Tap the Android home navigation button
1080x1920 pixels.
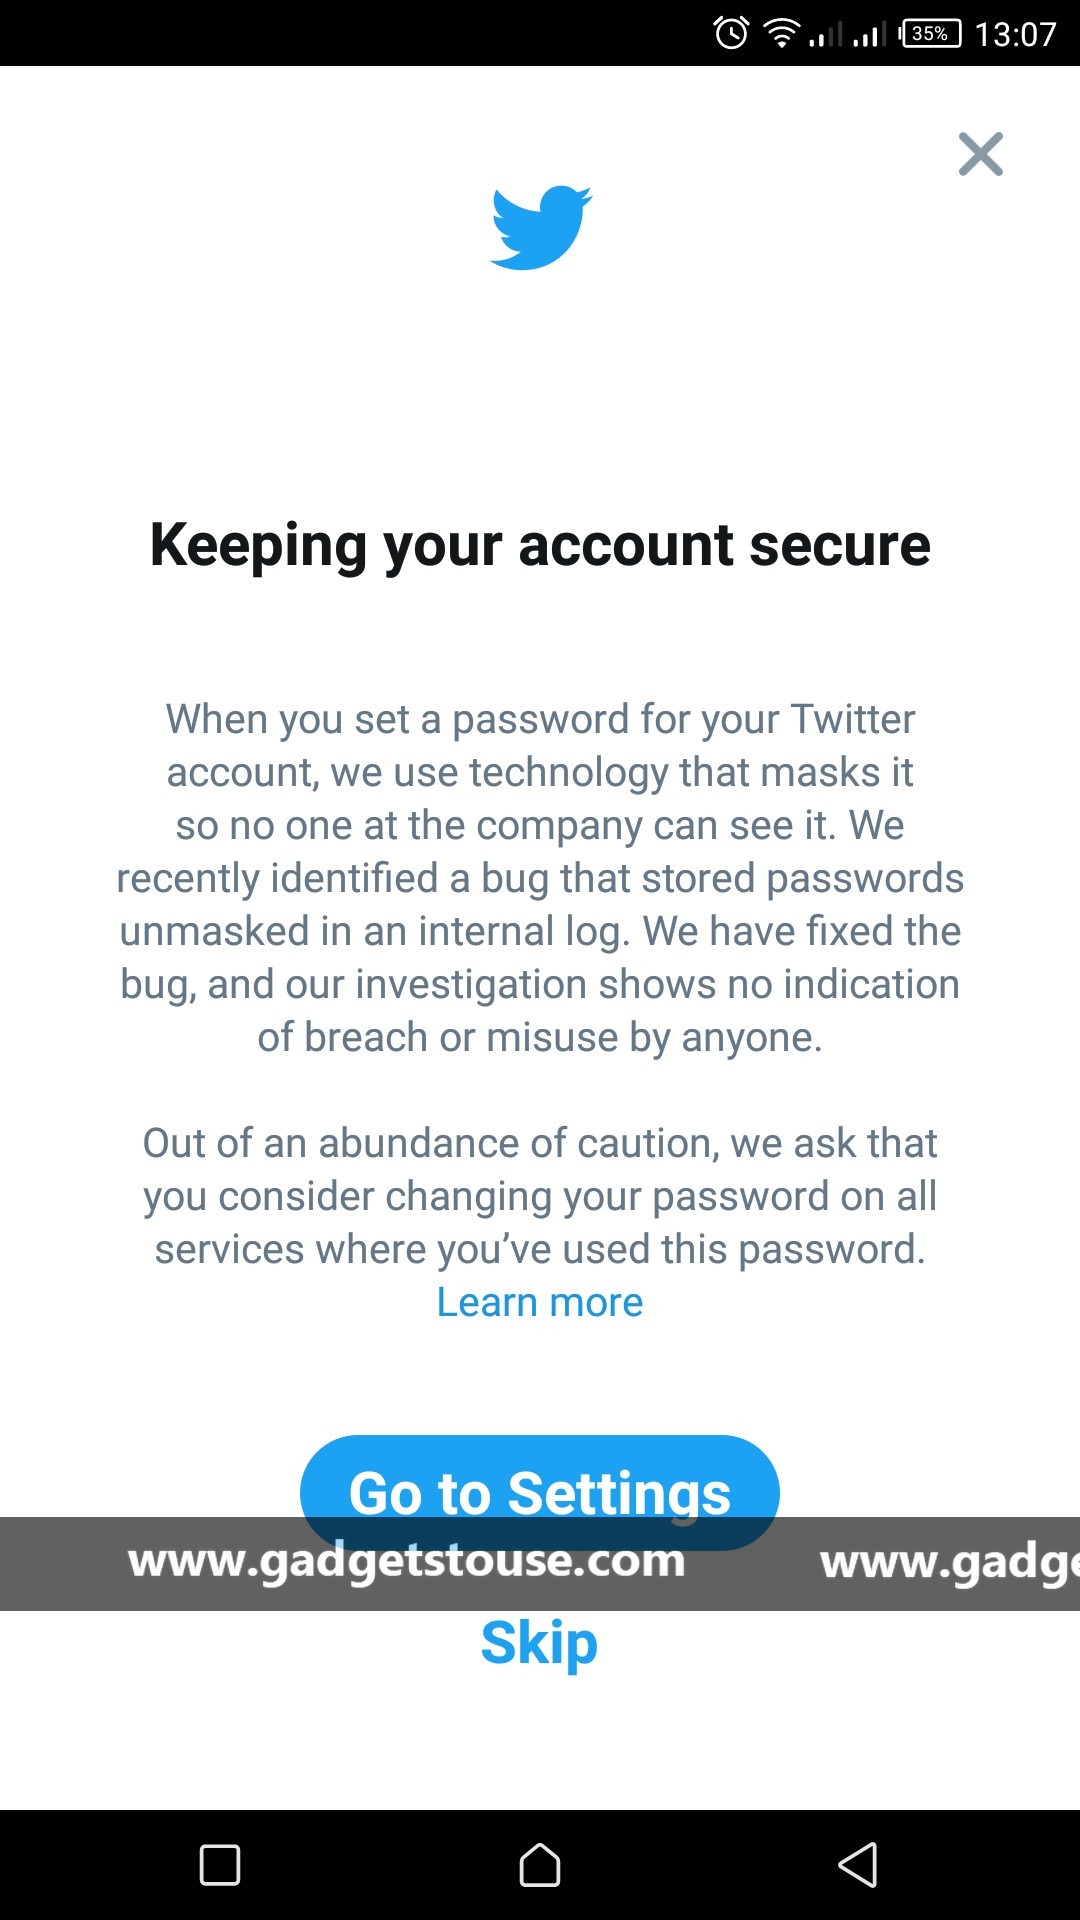540,1865
